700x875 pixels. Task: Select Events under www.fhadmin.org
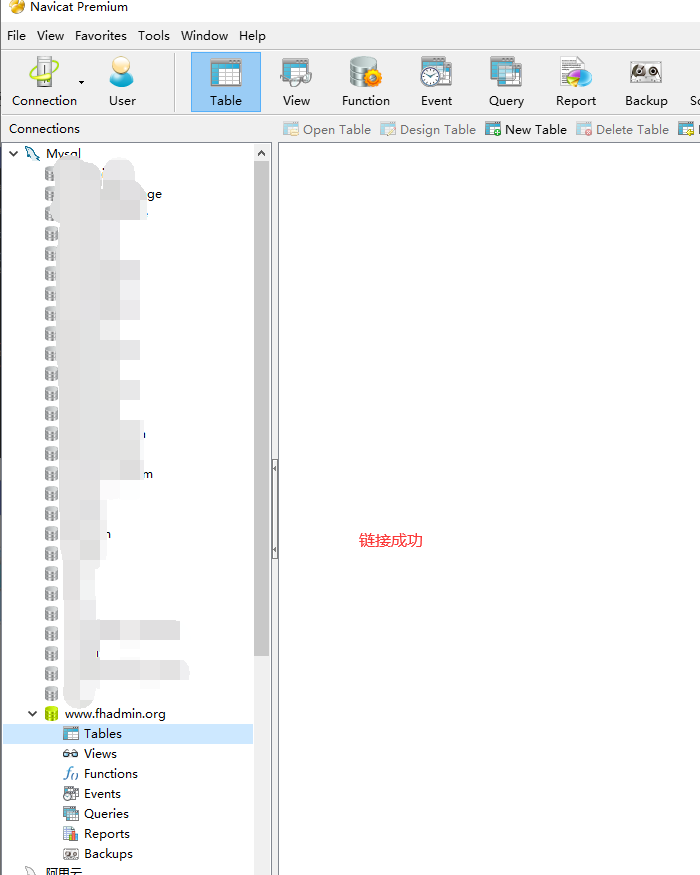(102, 794)
